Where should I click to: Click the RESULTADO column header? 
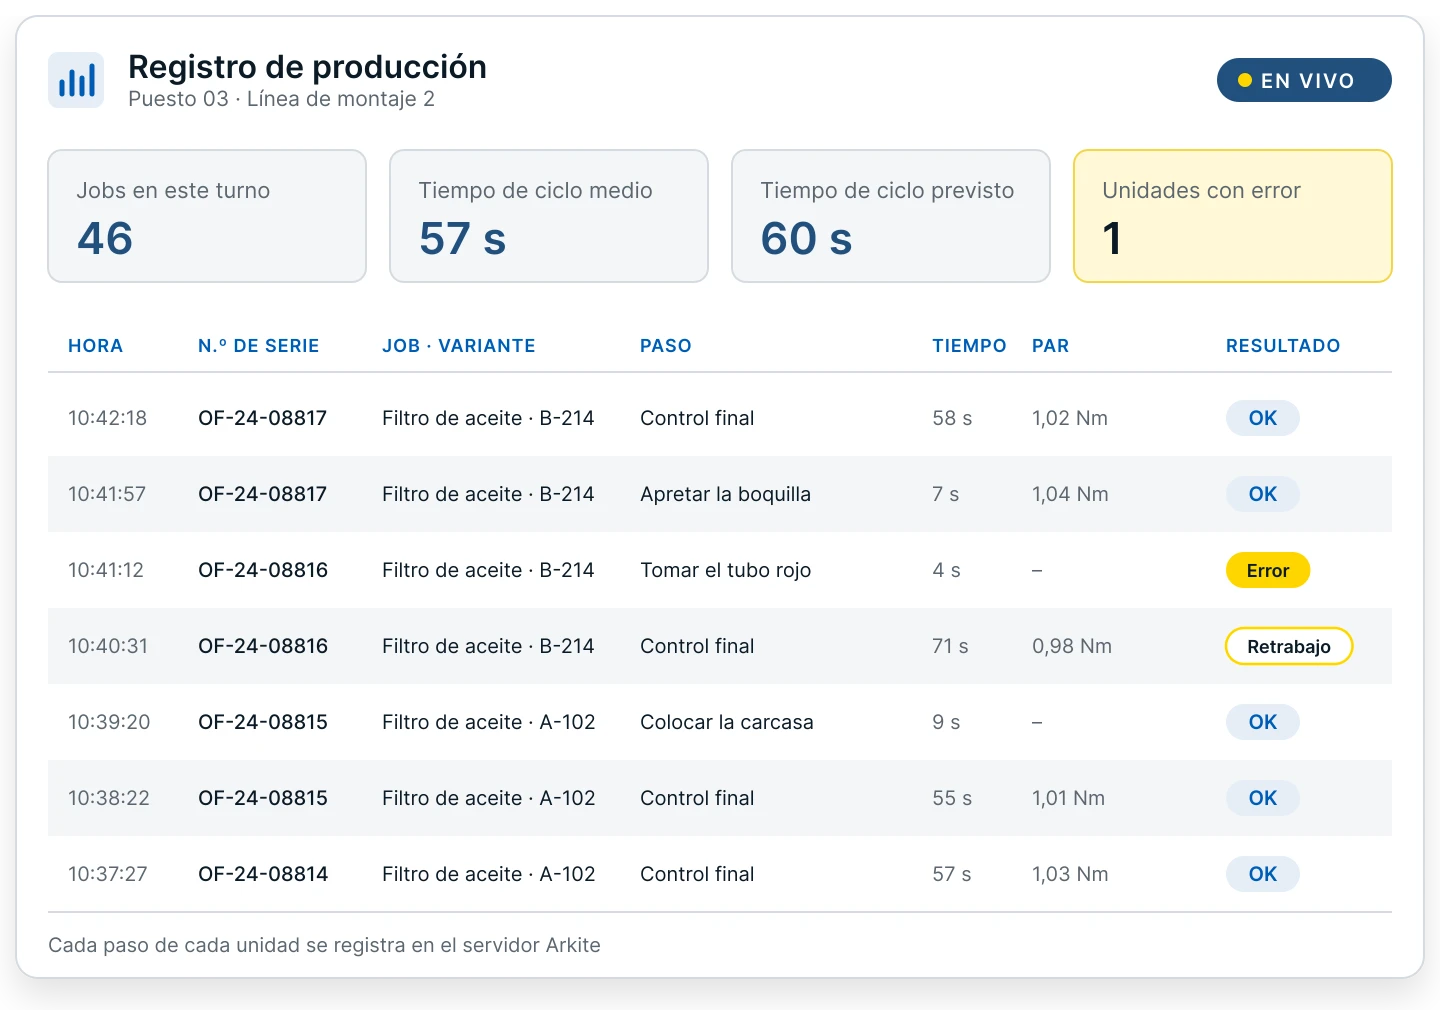(x=1283, y=346)
